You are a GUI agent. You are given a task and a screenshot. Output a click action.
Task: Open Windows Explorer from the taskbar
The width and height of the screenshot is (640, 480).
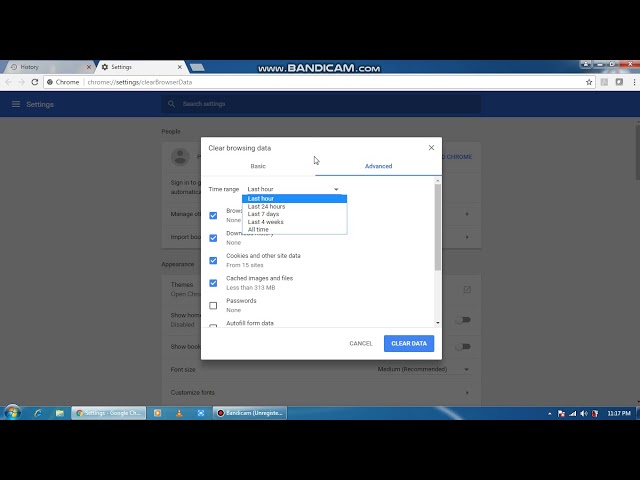click(x=60, y=413)
